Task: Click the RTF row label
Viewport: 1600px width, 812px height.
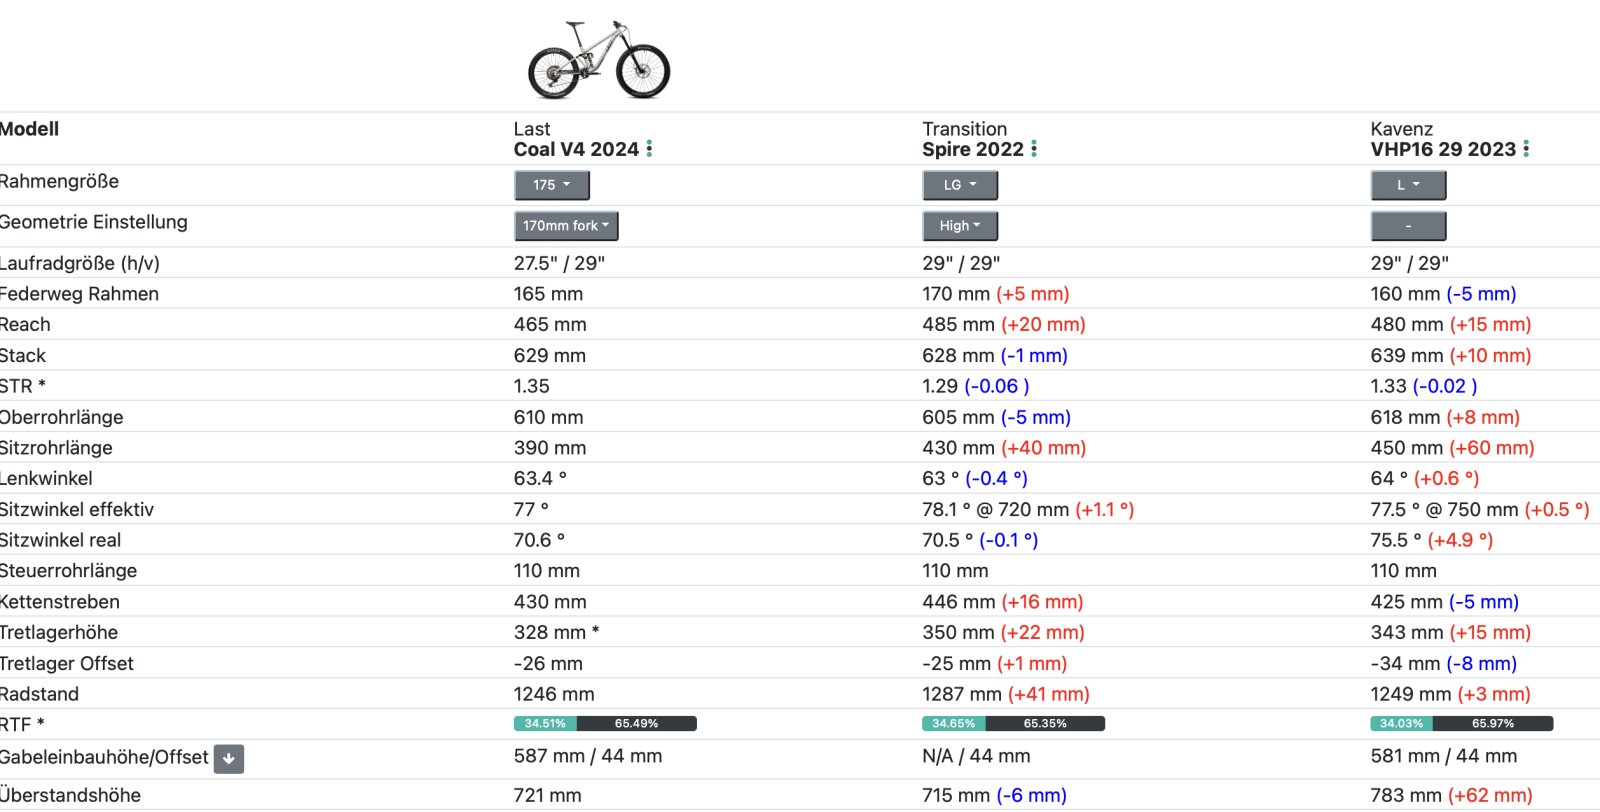Action: [22, 724]
